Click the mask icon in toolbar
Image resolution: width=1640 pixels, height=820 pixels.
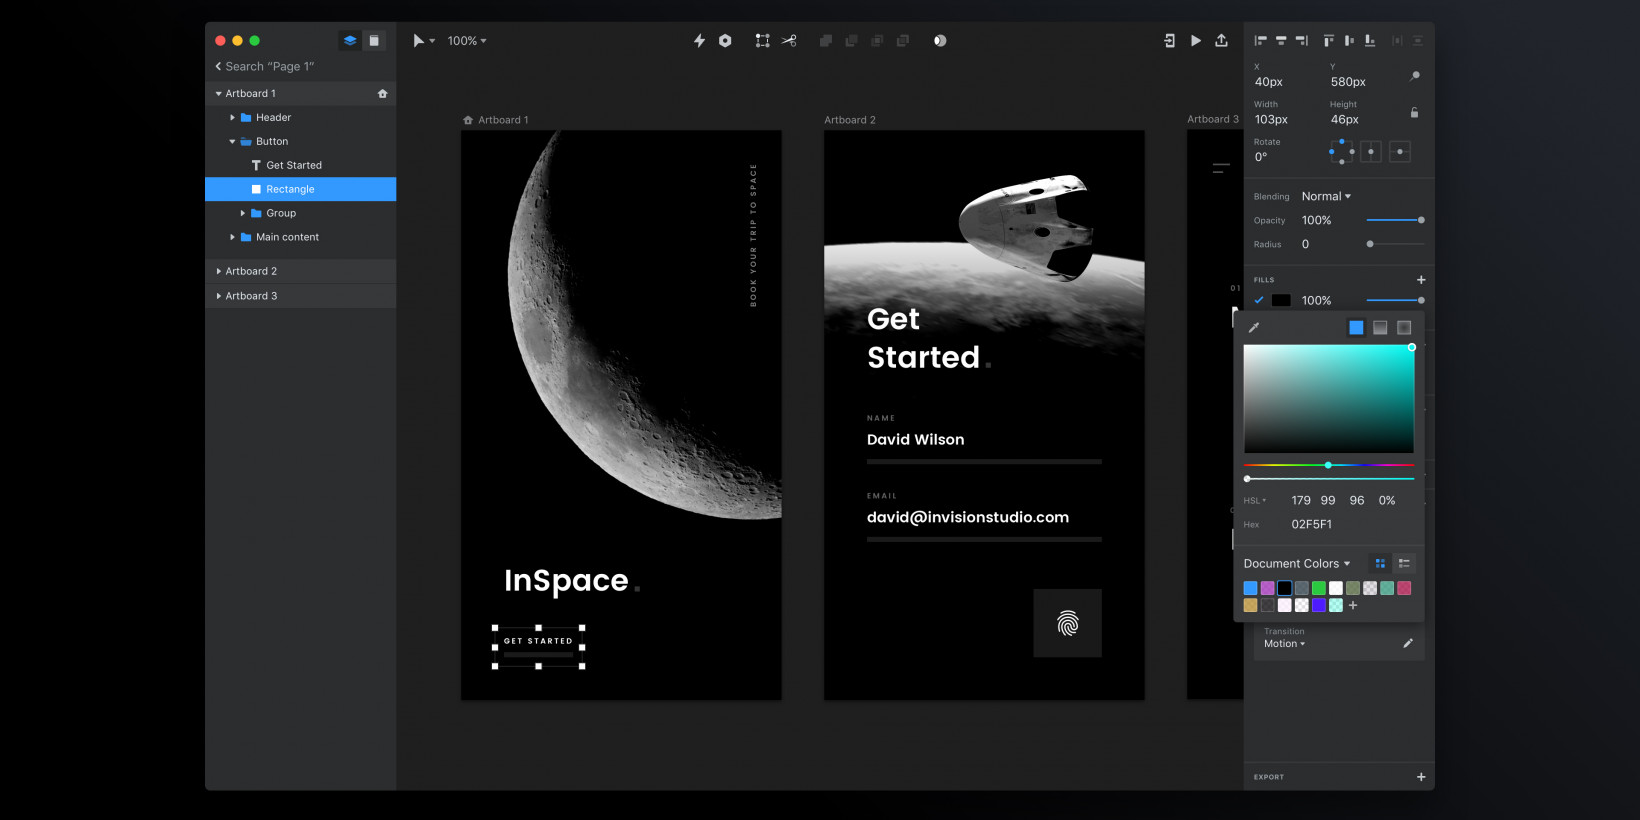coord(940,41)
